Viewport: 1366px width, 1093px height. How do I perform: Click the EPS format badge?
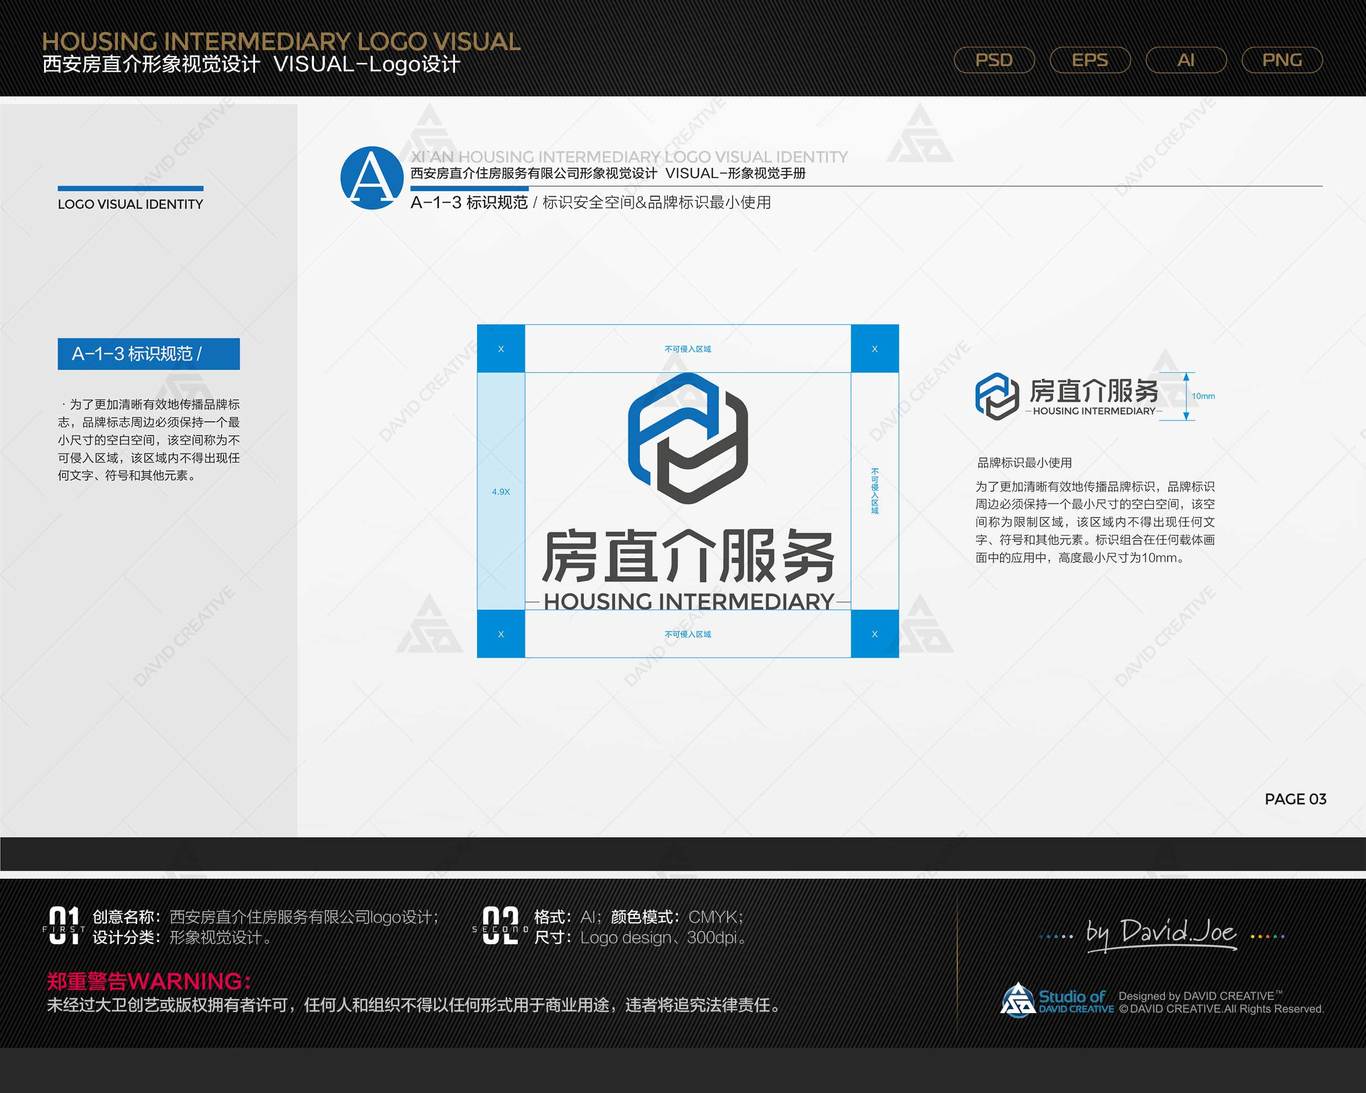[1090, 60]
